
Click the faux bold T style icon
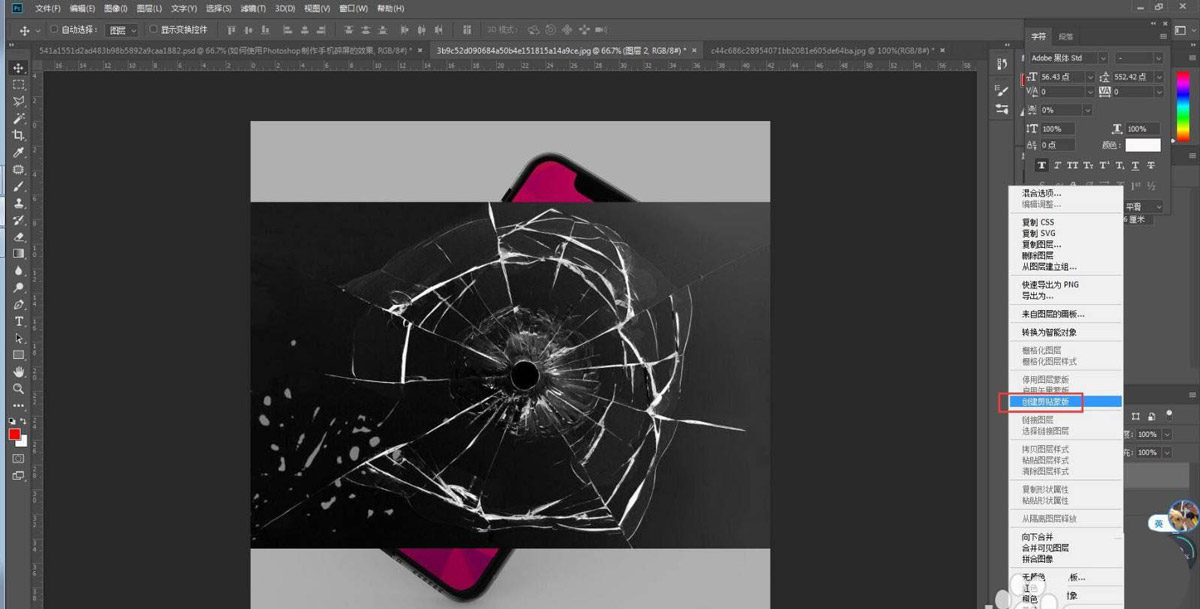[1041, 165]
